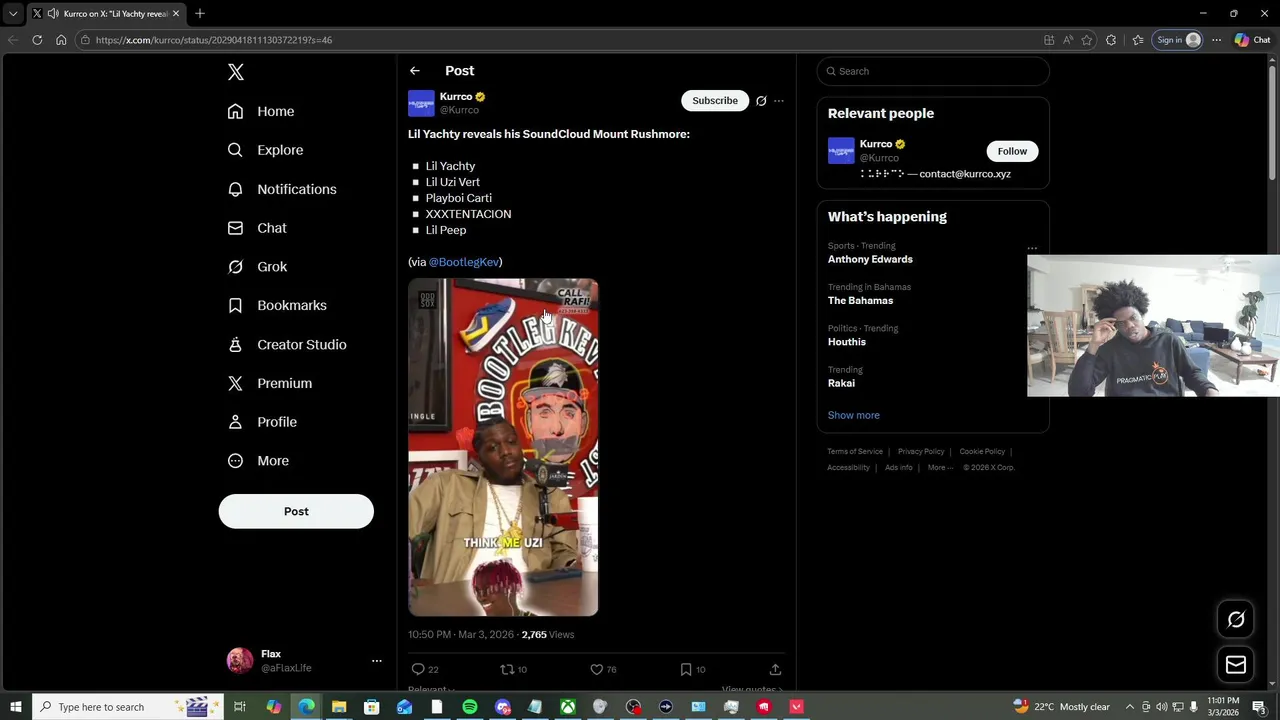Image resolution: width=1280 pixels, height=720 pixels.
Task: Open the floating messages envelope button
Action: point(1236,665)
